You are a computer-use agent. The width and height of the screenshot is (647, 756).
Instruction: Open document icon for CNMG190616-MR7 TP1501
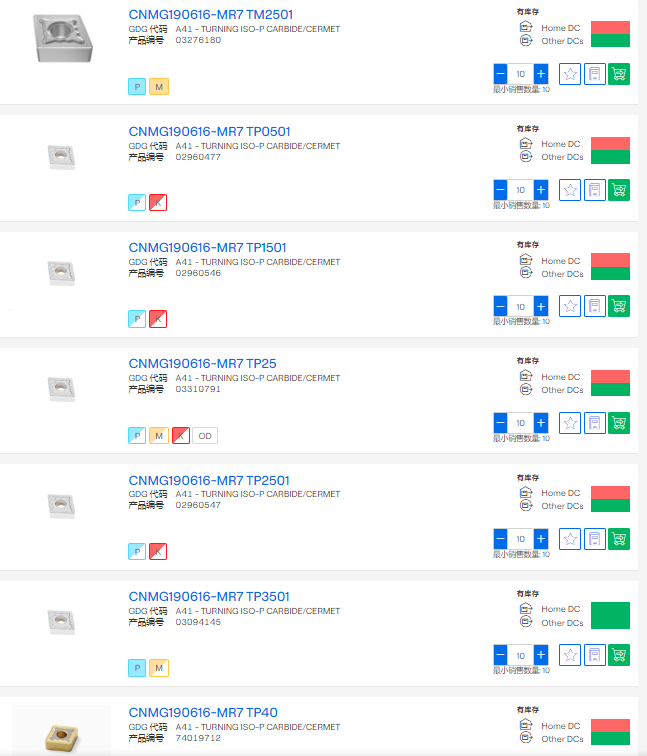[x=595, y=306]
